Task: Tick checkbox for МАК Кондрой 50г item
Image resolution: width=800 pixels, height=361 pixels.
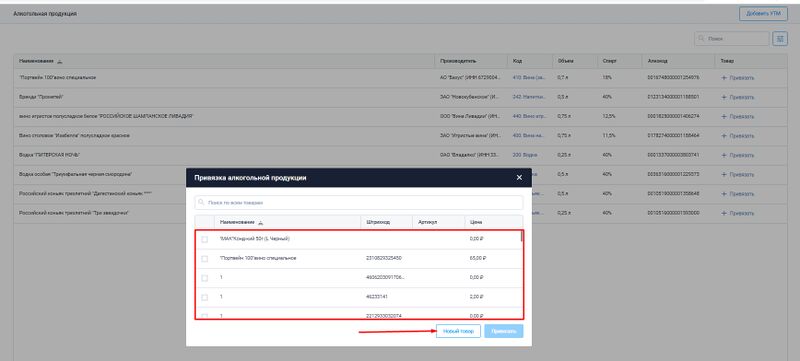Action: point(205,239)
